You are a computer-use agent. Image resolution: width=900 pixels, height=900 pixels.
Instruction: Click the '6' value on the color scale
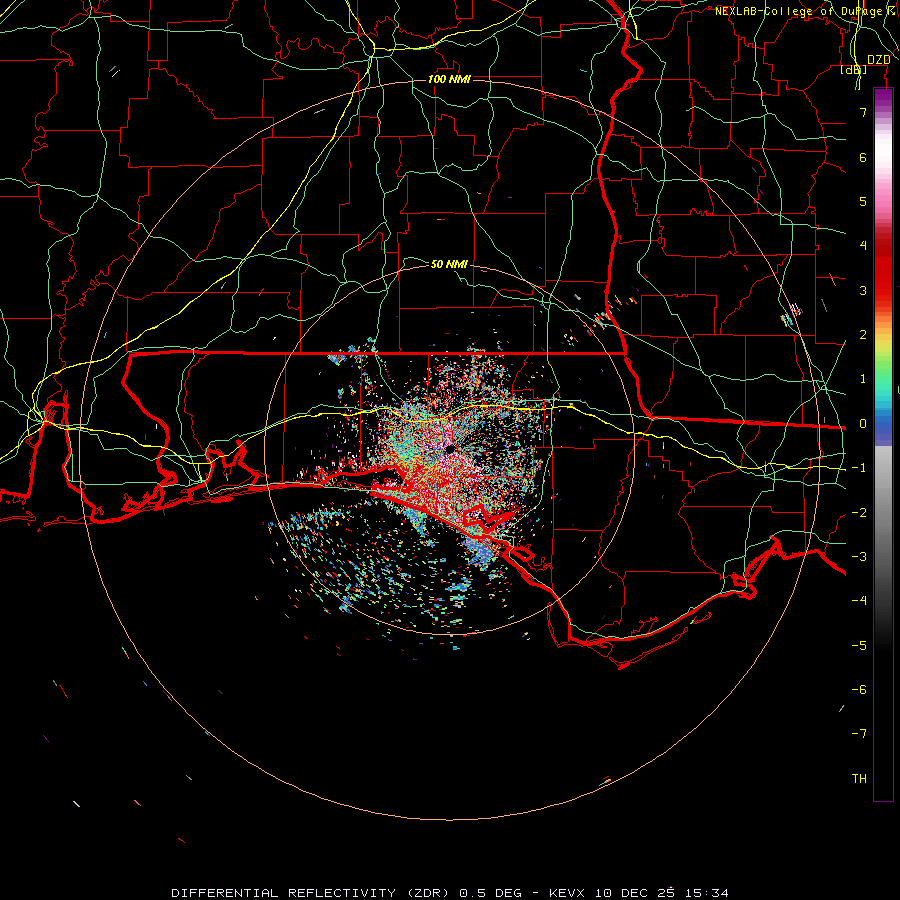tap(863, 157)
